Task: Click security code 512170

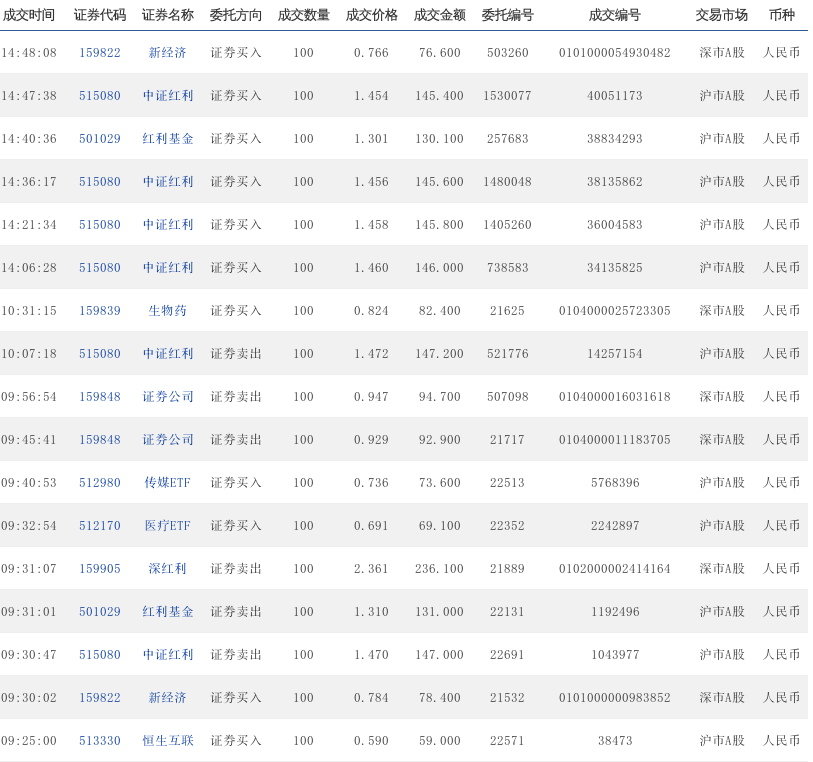Action: (100, 526)
